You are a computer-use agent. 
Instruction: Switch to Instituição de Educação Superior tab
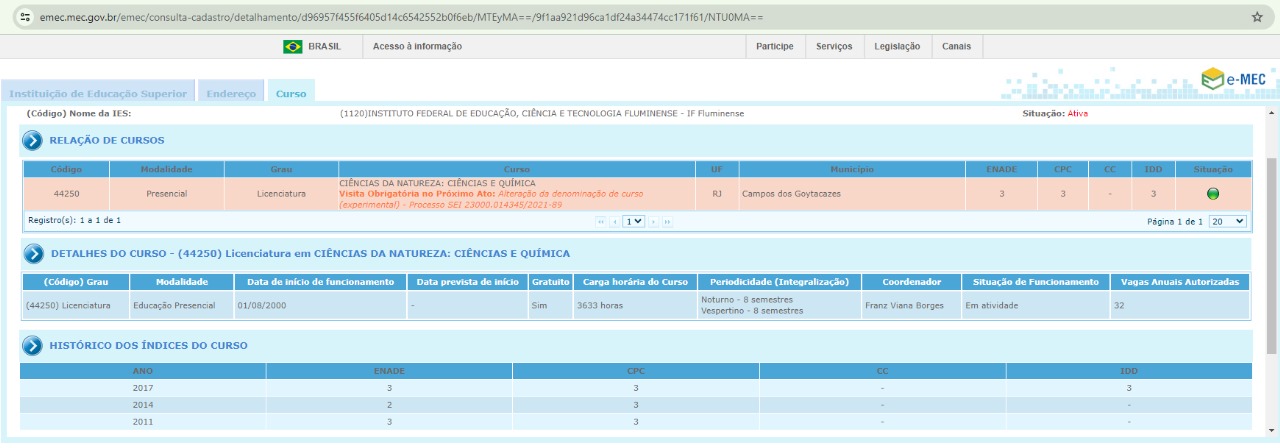click(x=98, y=93)
